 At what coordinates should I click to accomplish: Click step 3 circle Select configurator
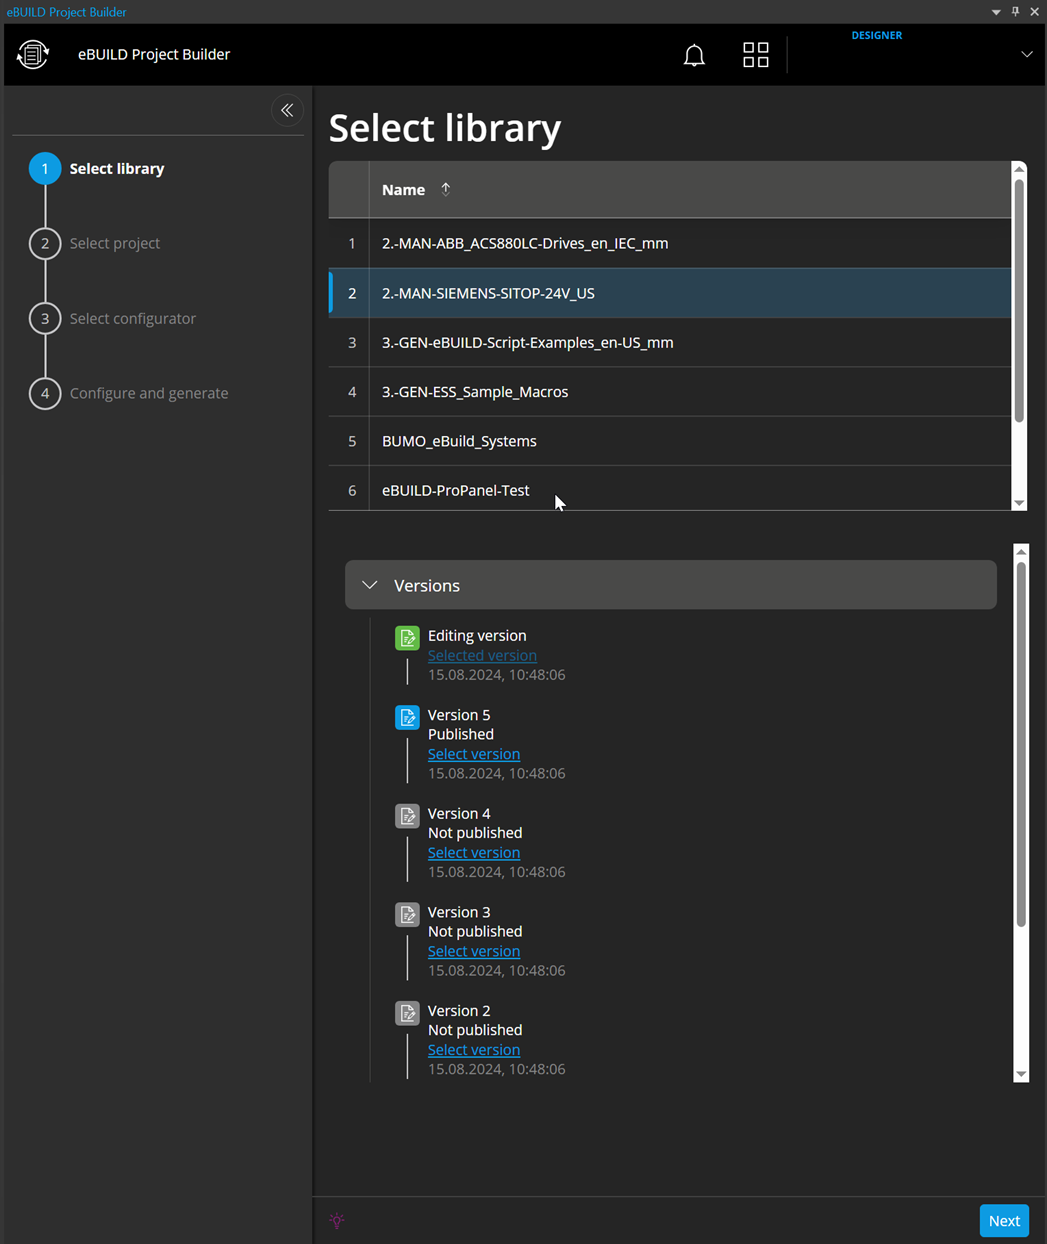(45, 318)
